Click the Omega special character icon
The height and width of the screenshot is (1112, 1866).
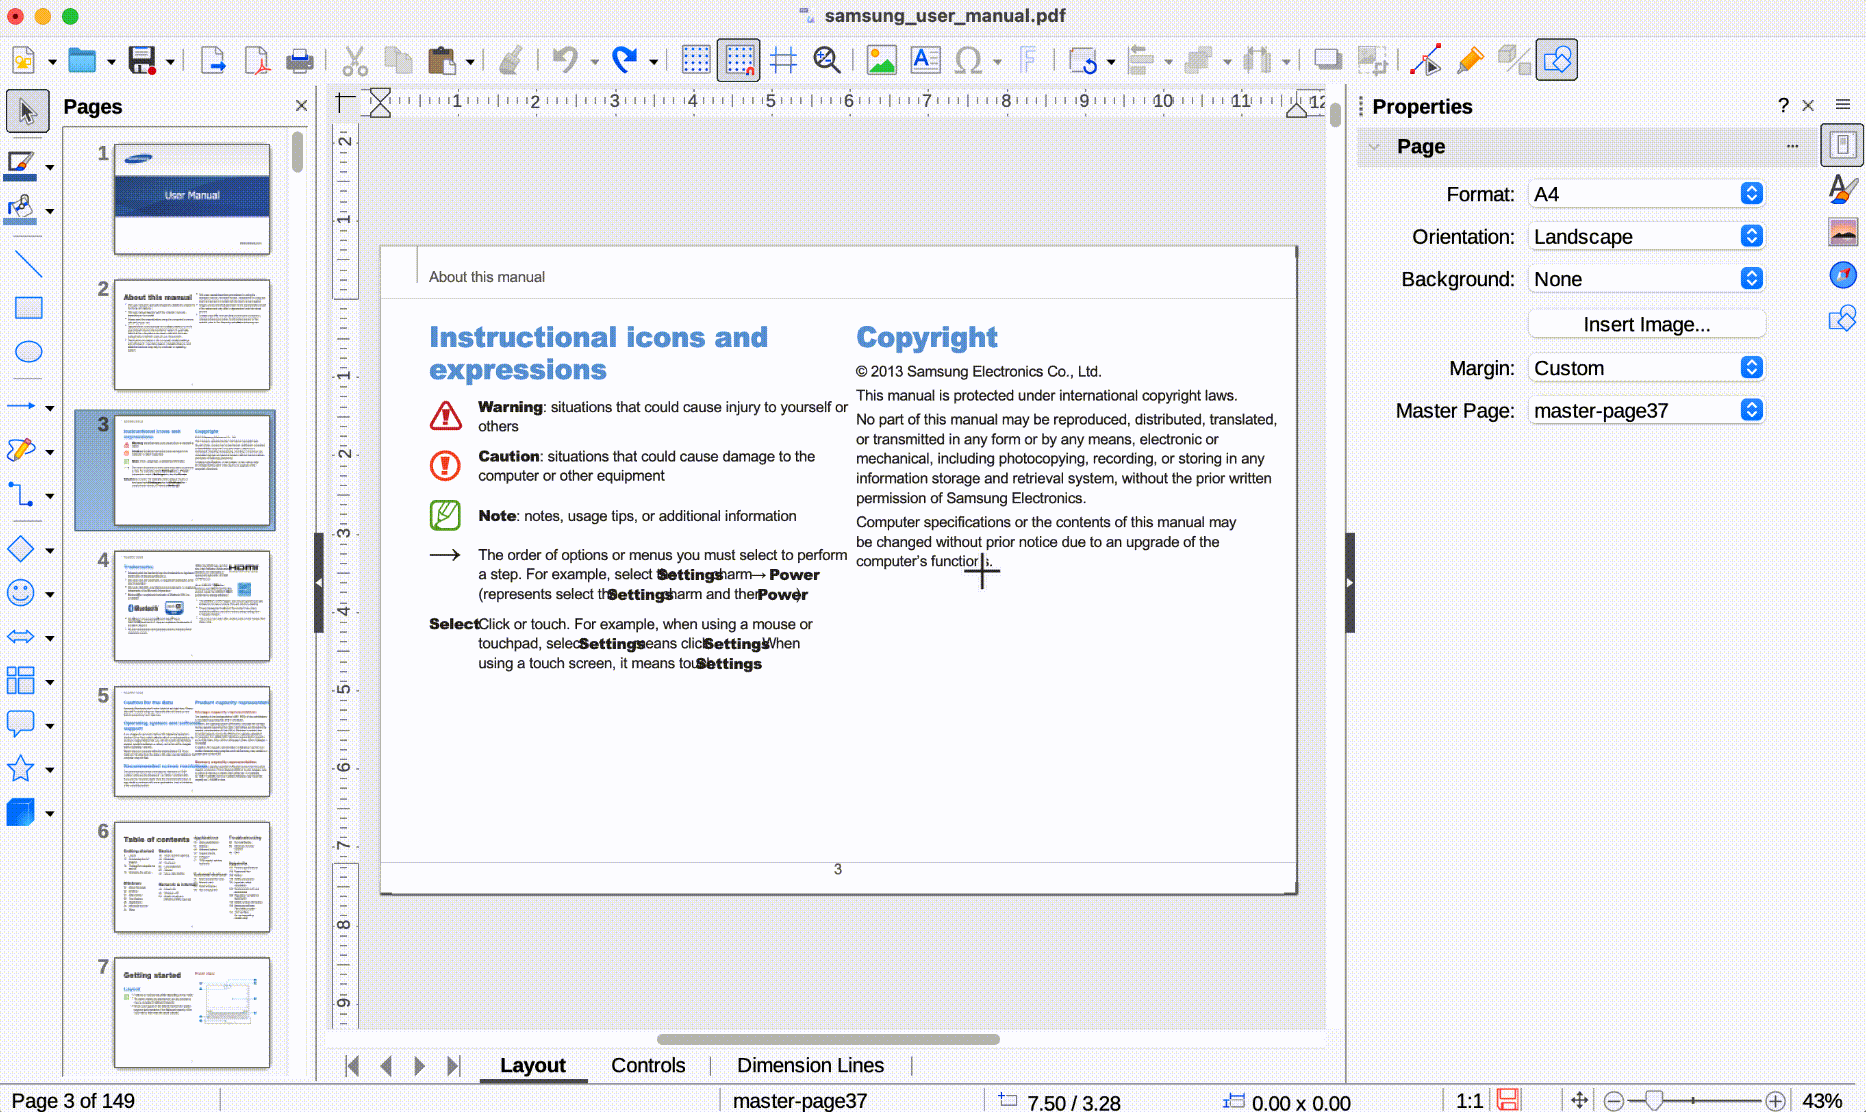(968, 61)
